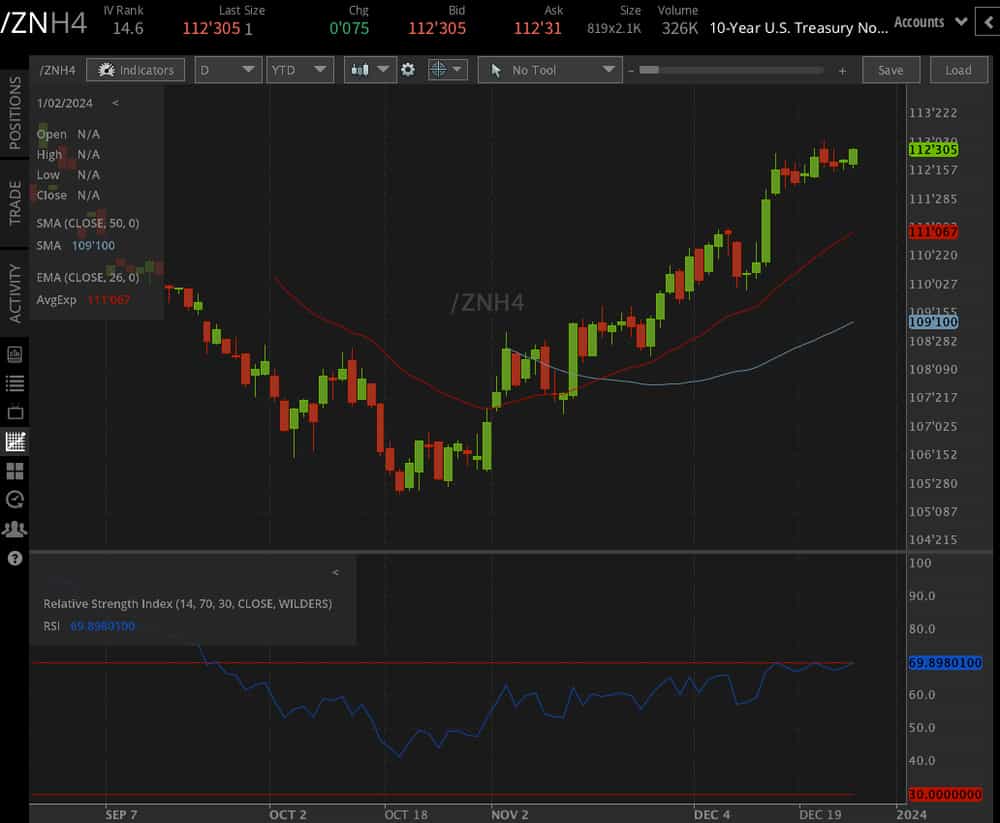Switch to the TRADE tab

(14, 202)
